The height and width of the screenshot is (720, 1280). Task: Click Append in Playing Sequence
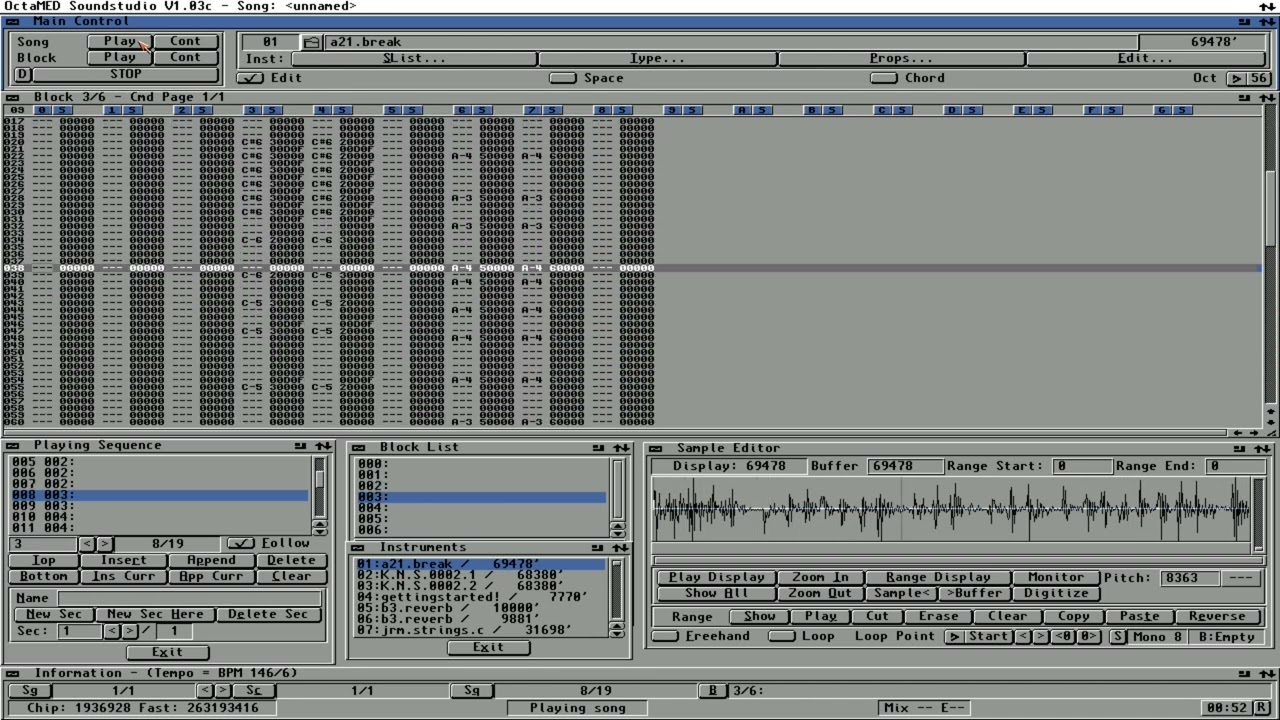[212, 561]
